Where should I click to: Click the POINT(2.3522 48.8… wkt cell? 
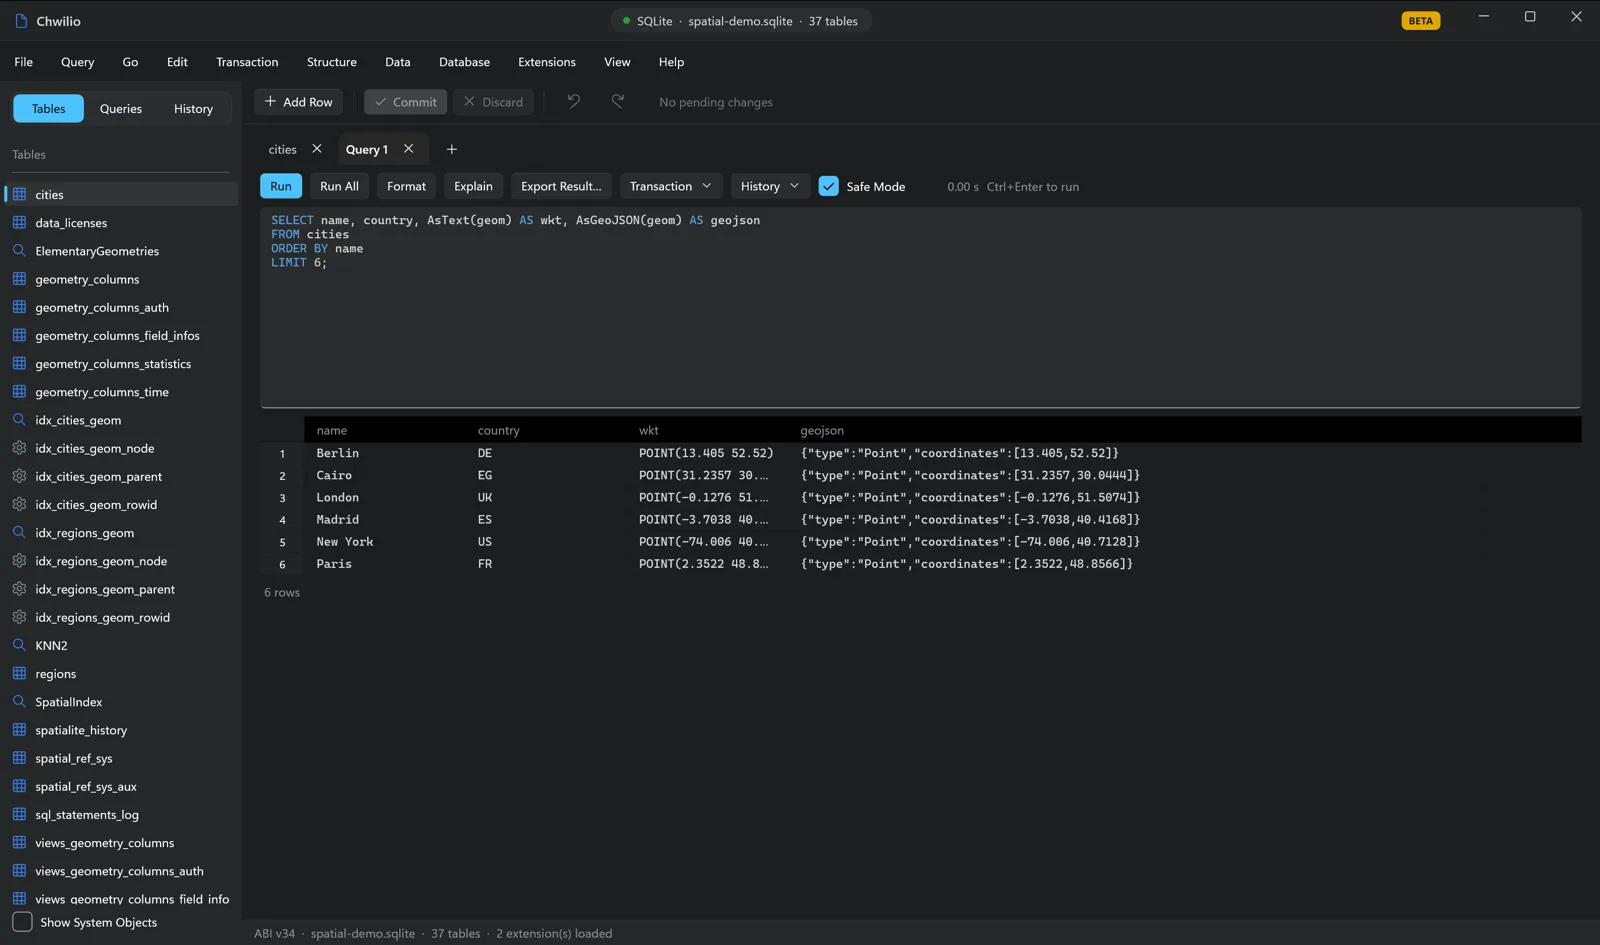(704, 563)
